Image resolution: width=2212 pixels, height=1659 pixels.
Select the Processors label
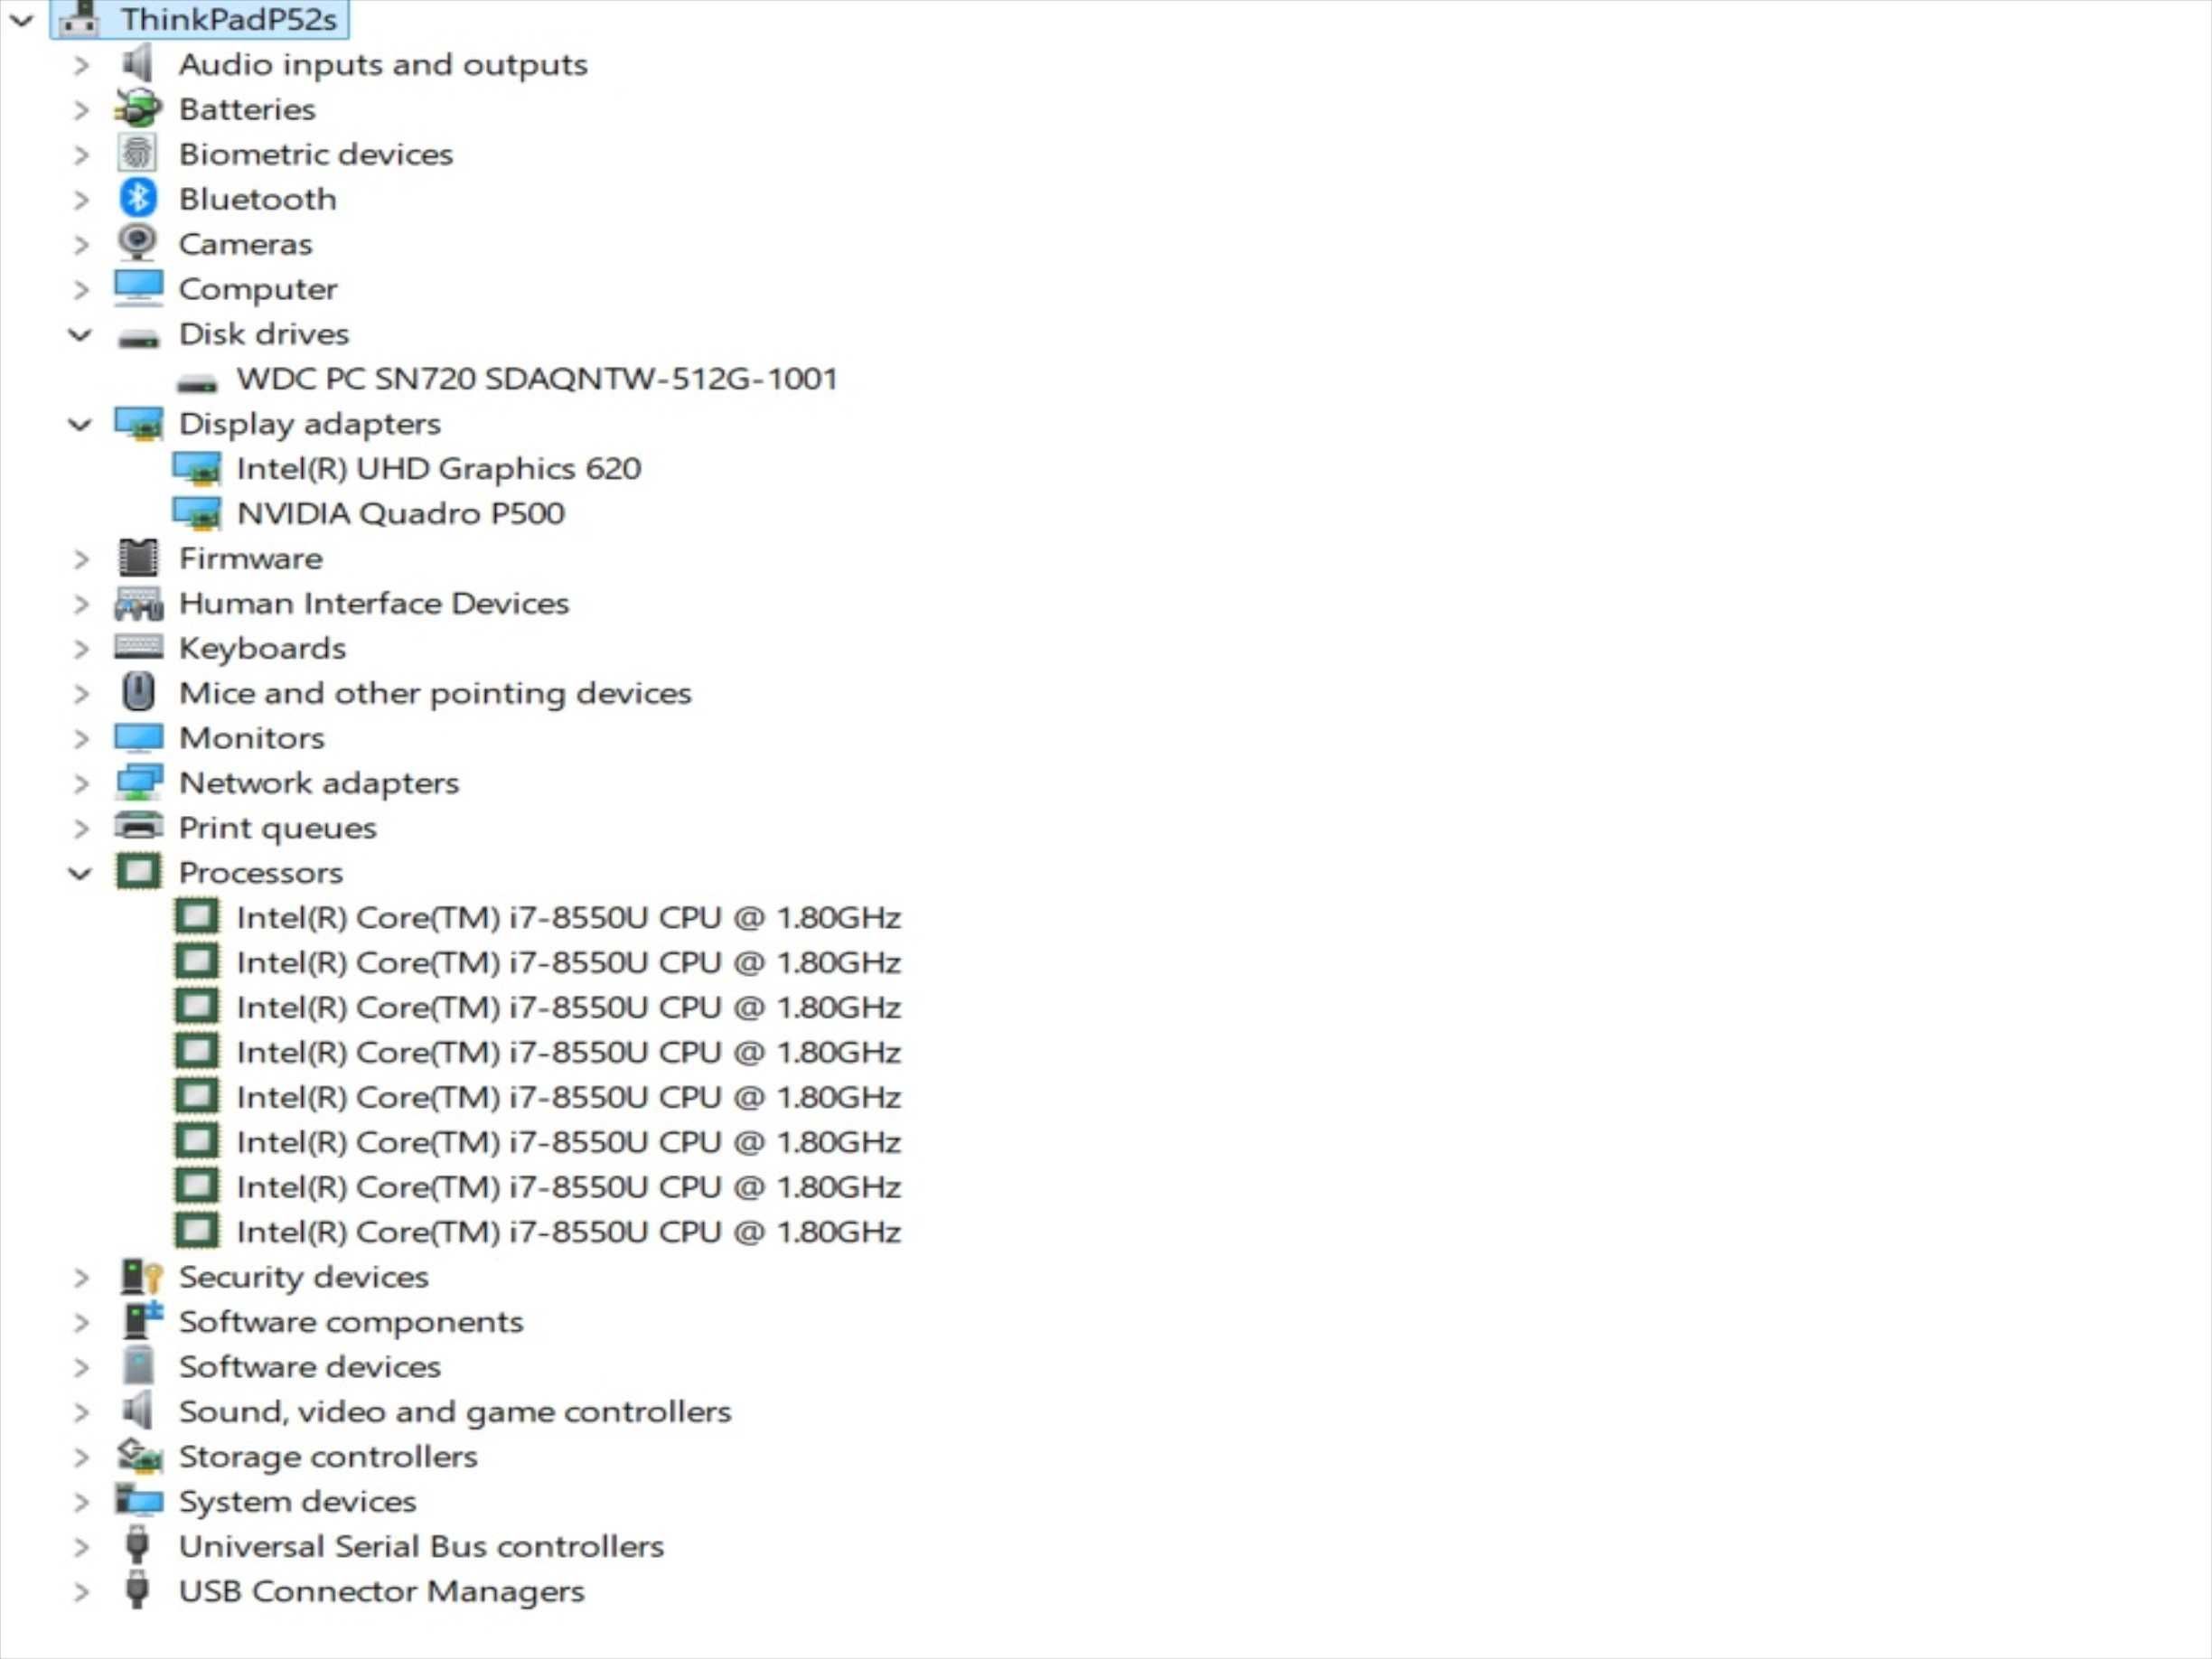coord(261,873)
